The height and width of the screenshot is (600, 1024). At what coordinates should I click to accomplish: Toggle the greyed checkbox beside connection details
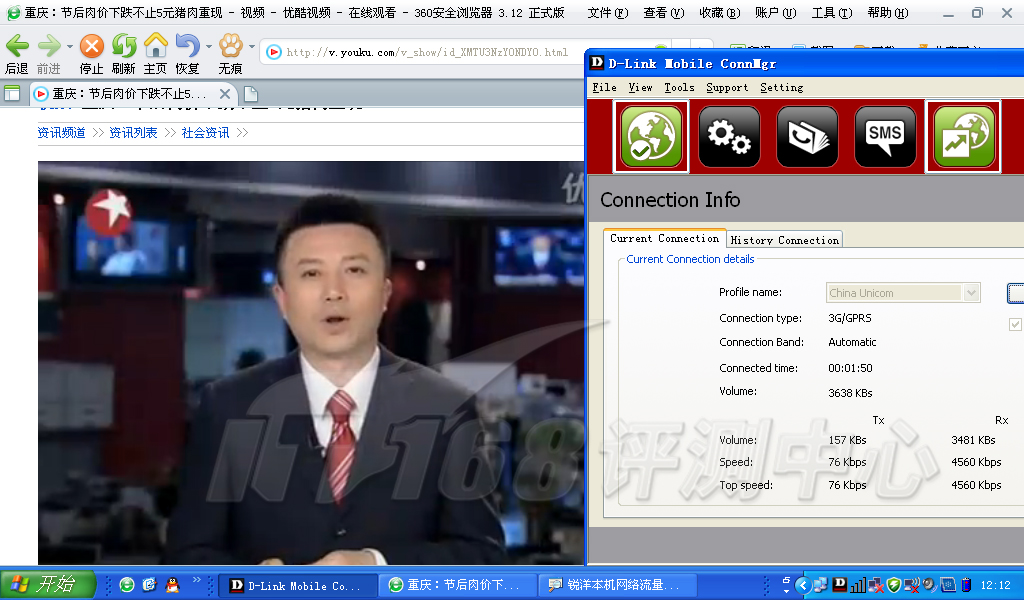click(x=1016, y=324)
